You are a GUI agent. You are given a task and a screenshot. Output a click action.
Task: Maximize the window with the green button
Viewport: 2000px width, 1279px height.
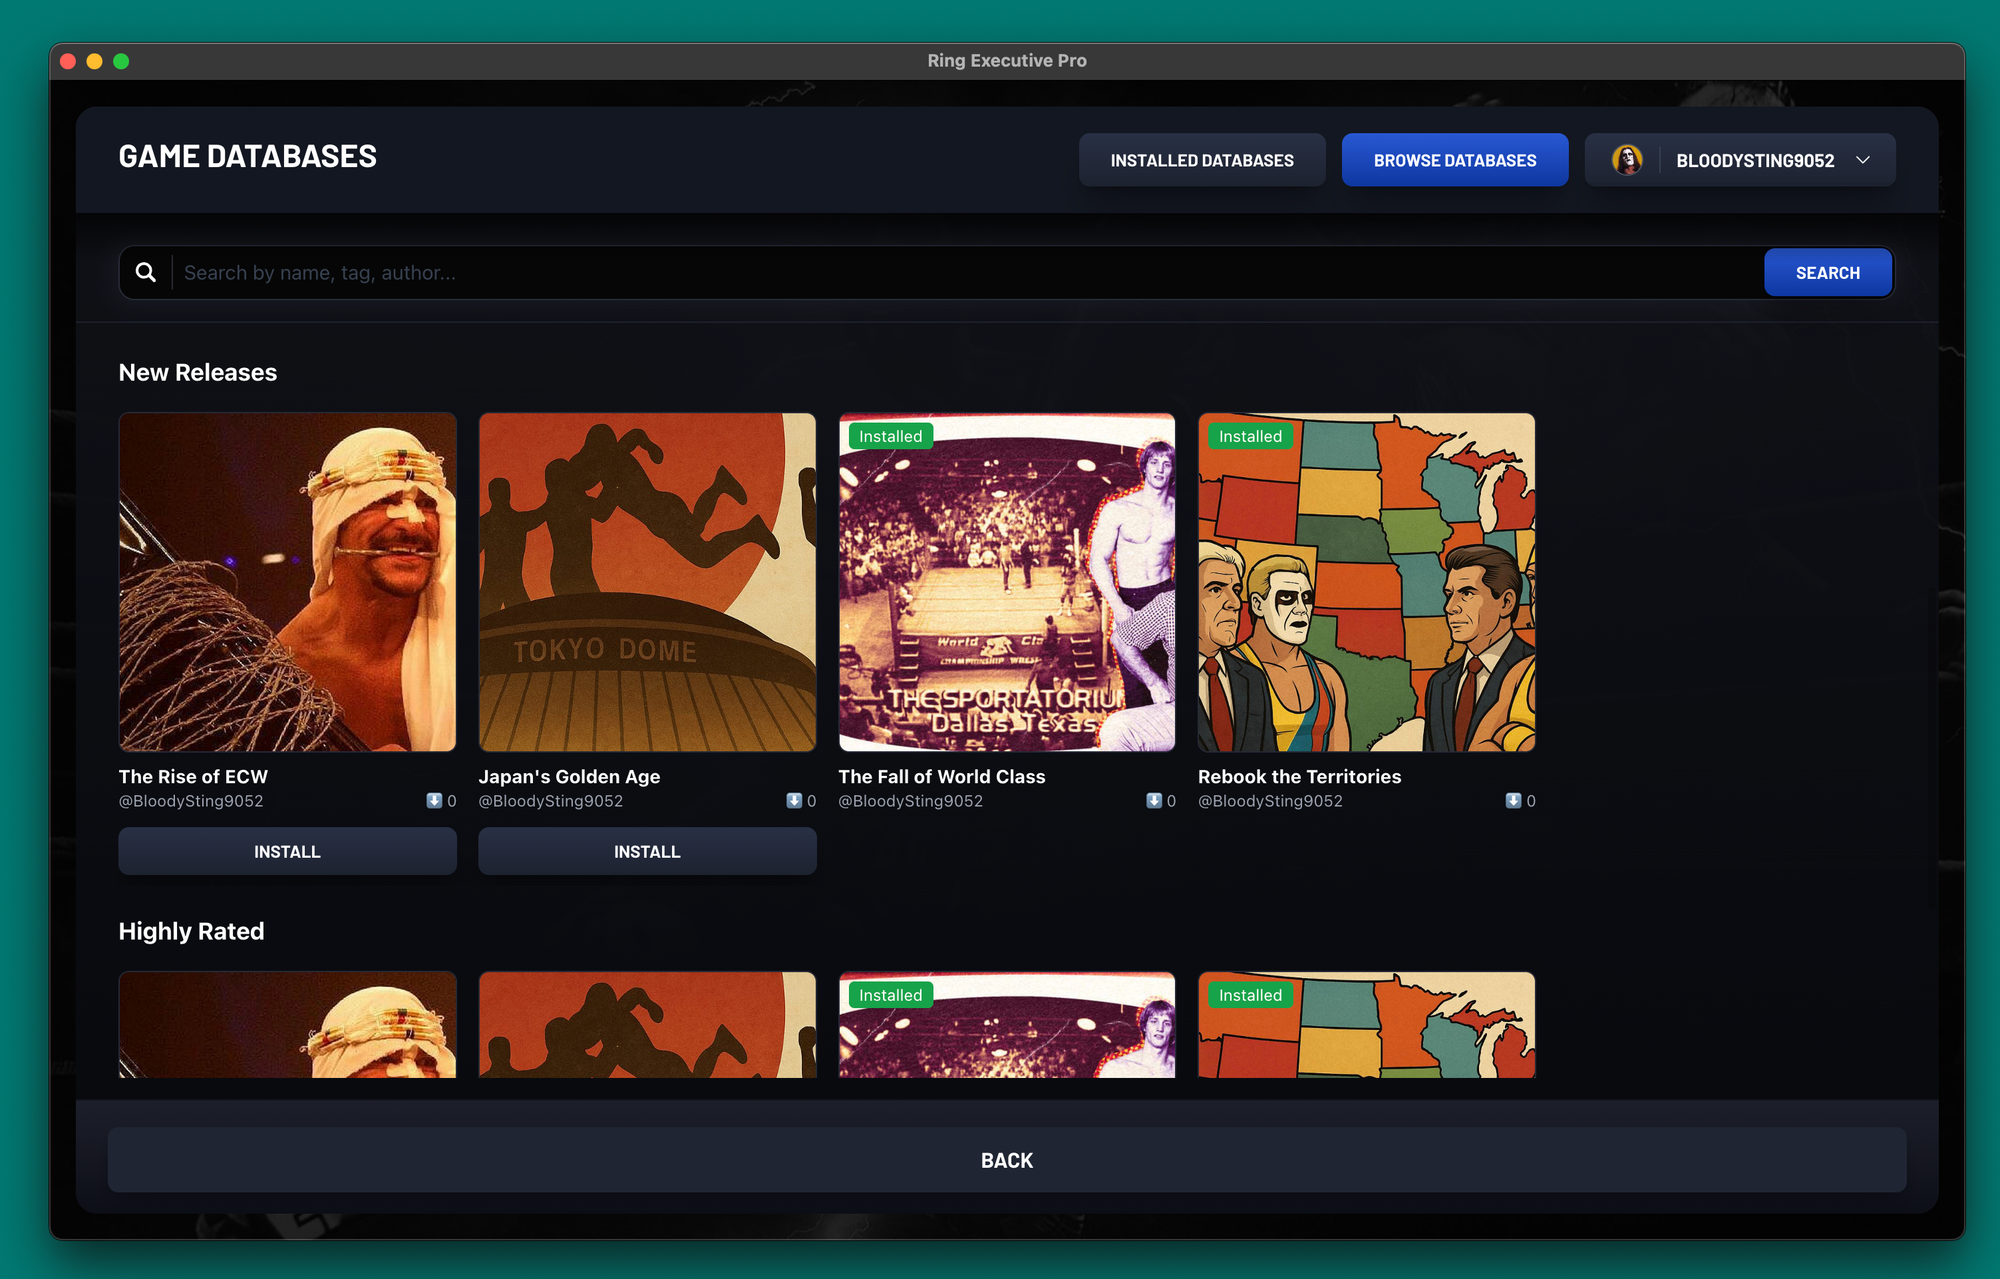coord(121,61)
